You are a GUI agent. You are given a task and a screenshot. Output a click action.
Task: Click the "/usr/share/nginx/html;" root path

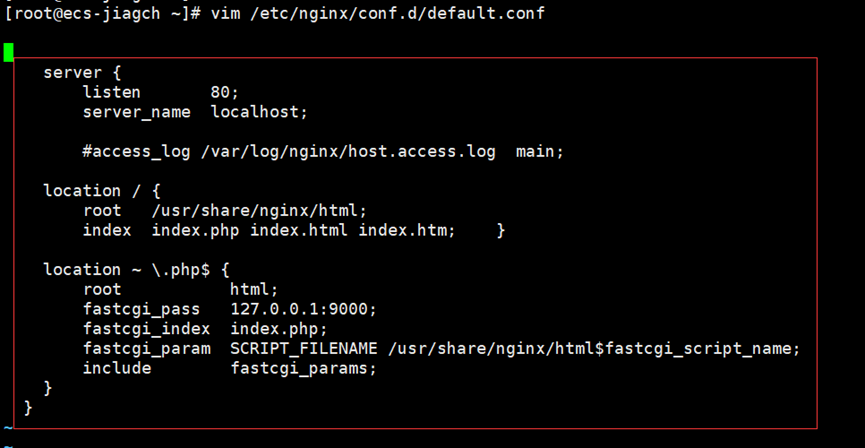(259, 210)
